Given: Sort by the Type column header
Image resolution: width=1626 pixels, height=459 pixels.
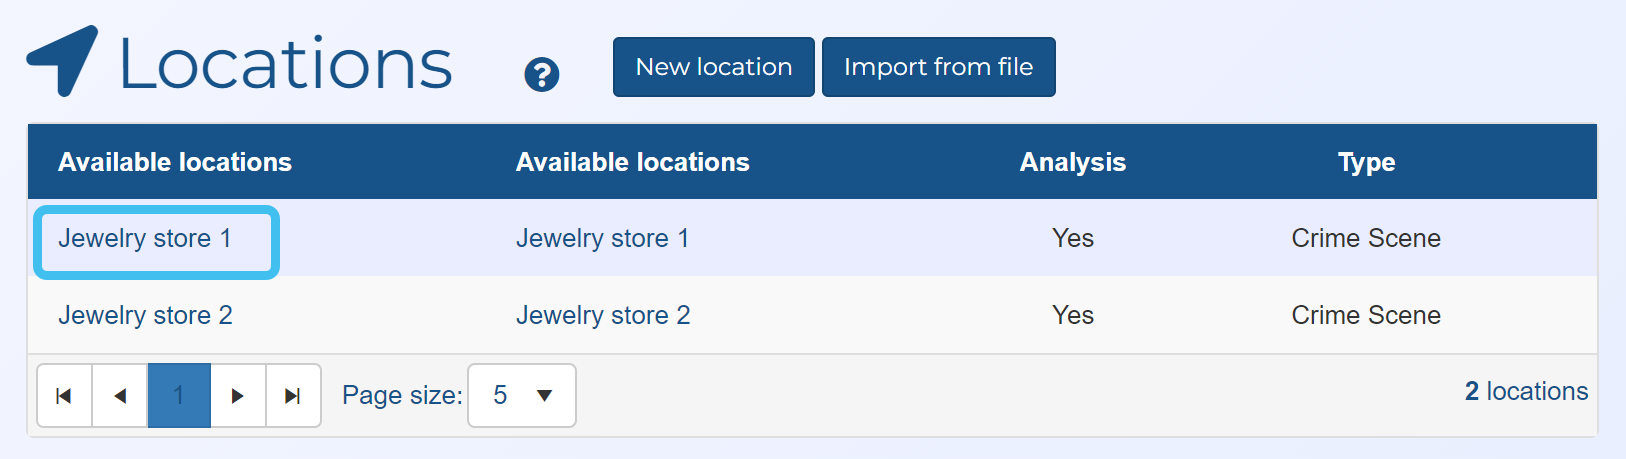Looking at the screenshot, I should point(1366,162).
